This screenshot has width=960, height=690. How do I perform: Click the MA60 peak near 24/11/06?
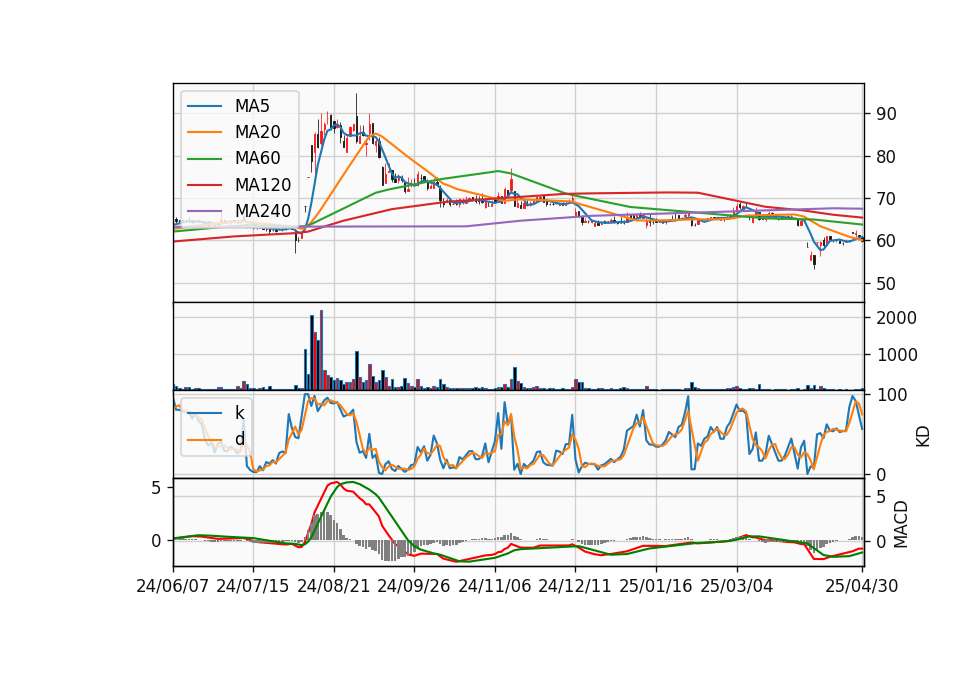coord(498,171)
